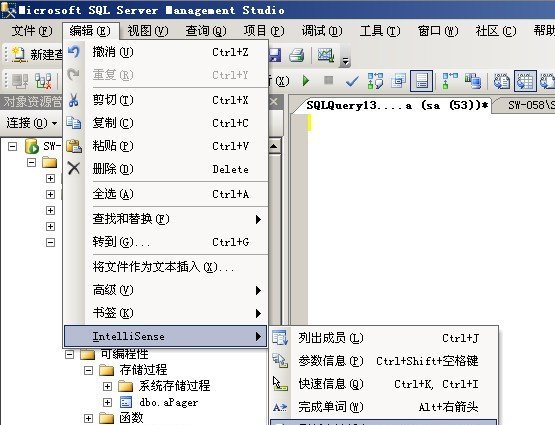Click the activity monitor chart icon
The image size is (555, 425).
[326, 55]
